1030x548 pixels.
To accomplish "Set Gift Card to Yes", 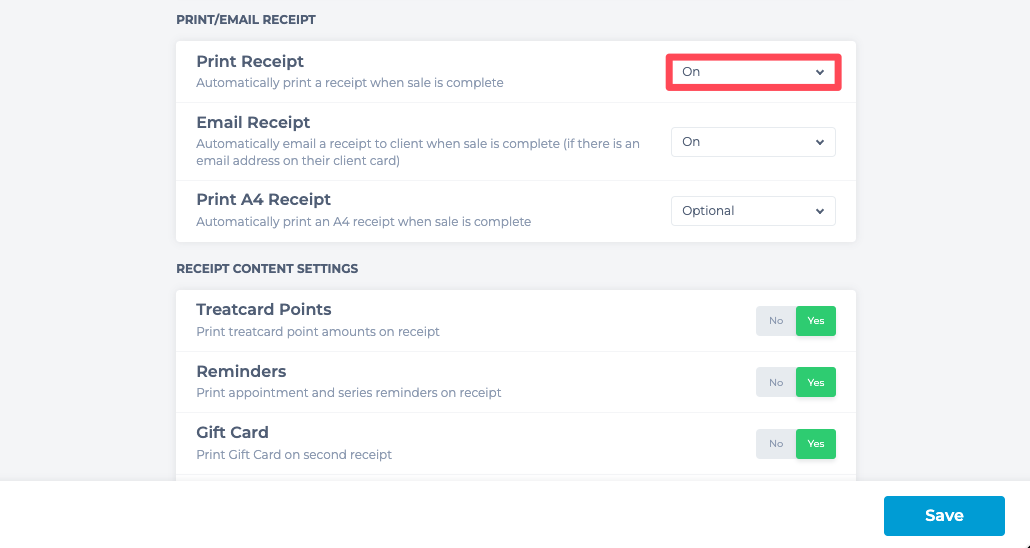I will tap(816, 444).
